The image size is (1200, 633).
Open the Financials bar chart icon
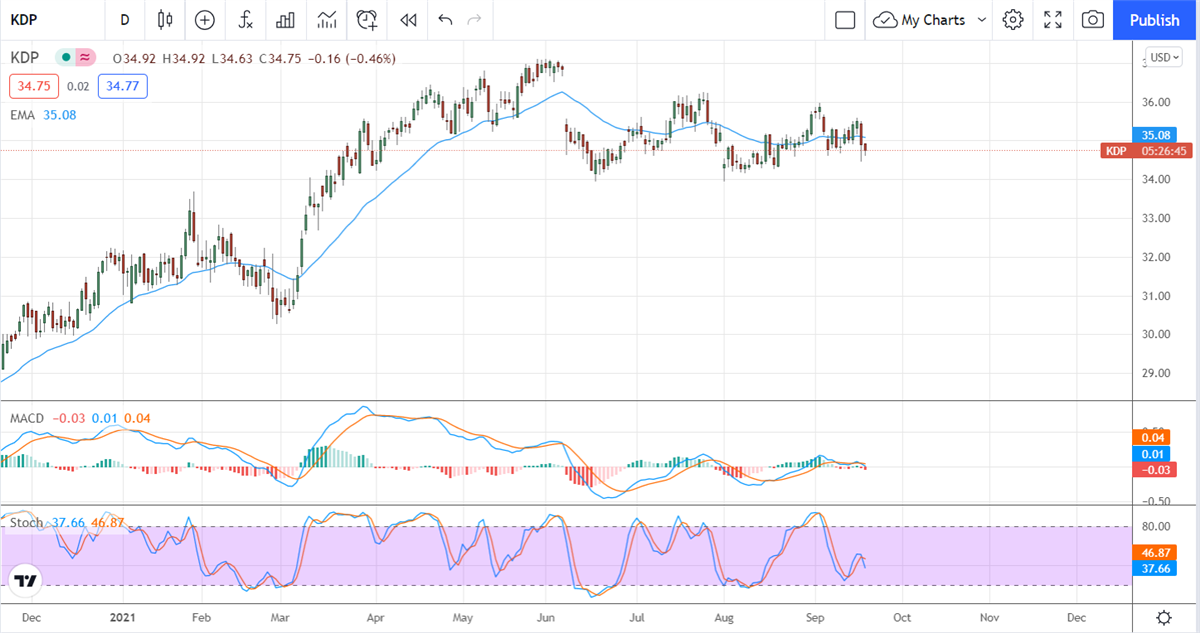[286, 20]
